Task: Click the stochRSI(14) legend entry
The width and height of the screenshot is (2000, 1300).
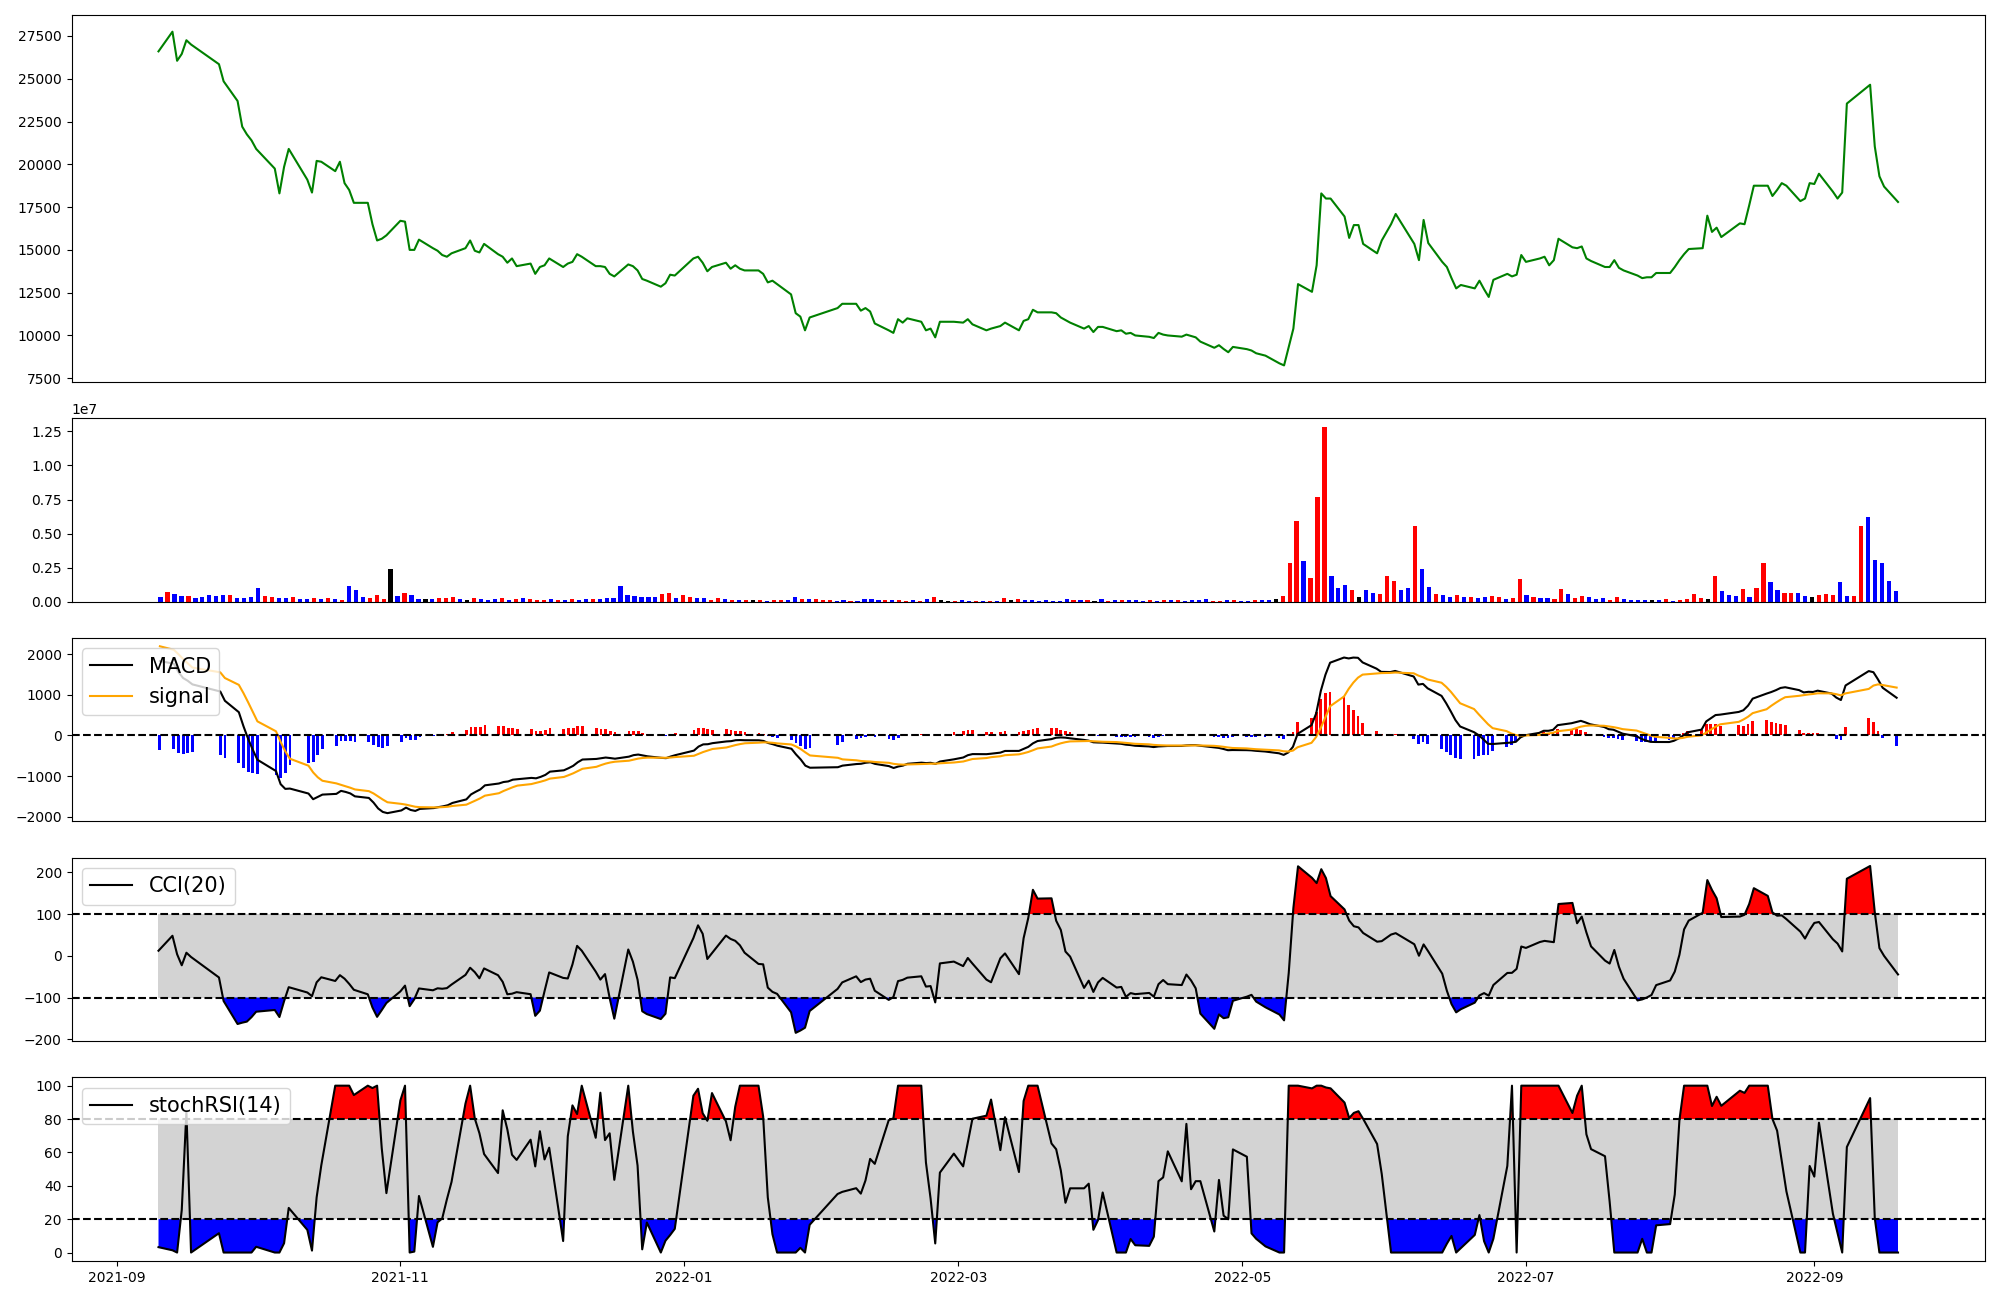Action: point(214,1105)
